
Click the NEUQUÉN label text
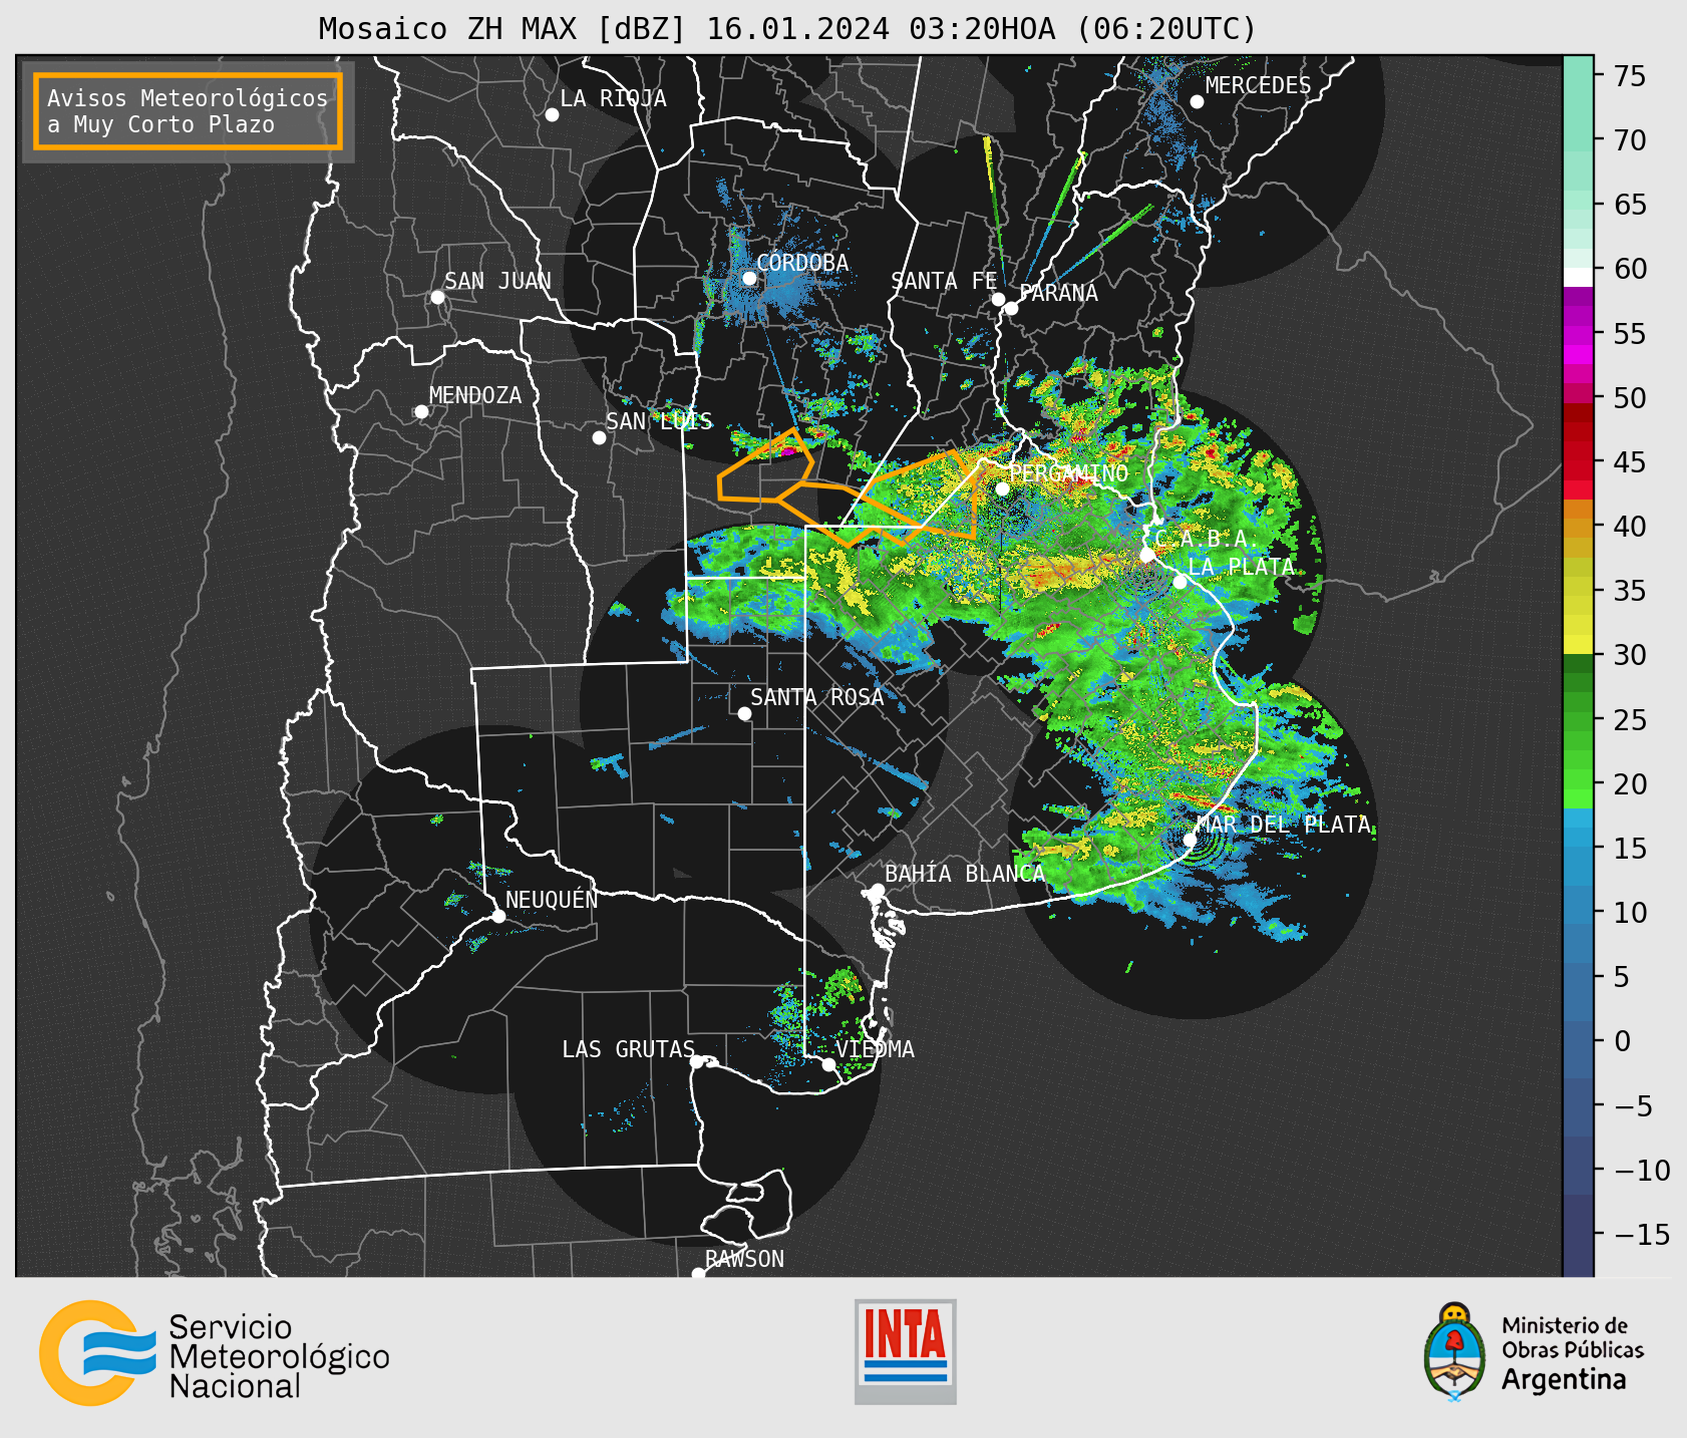point(552,900)
